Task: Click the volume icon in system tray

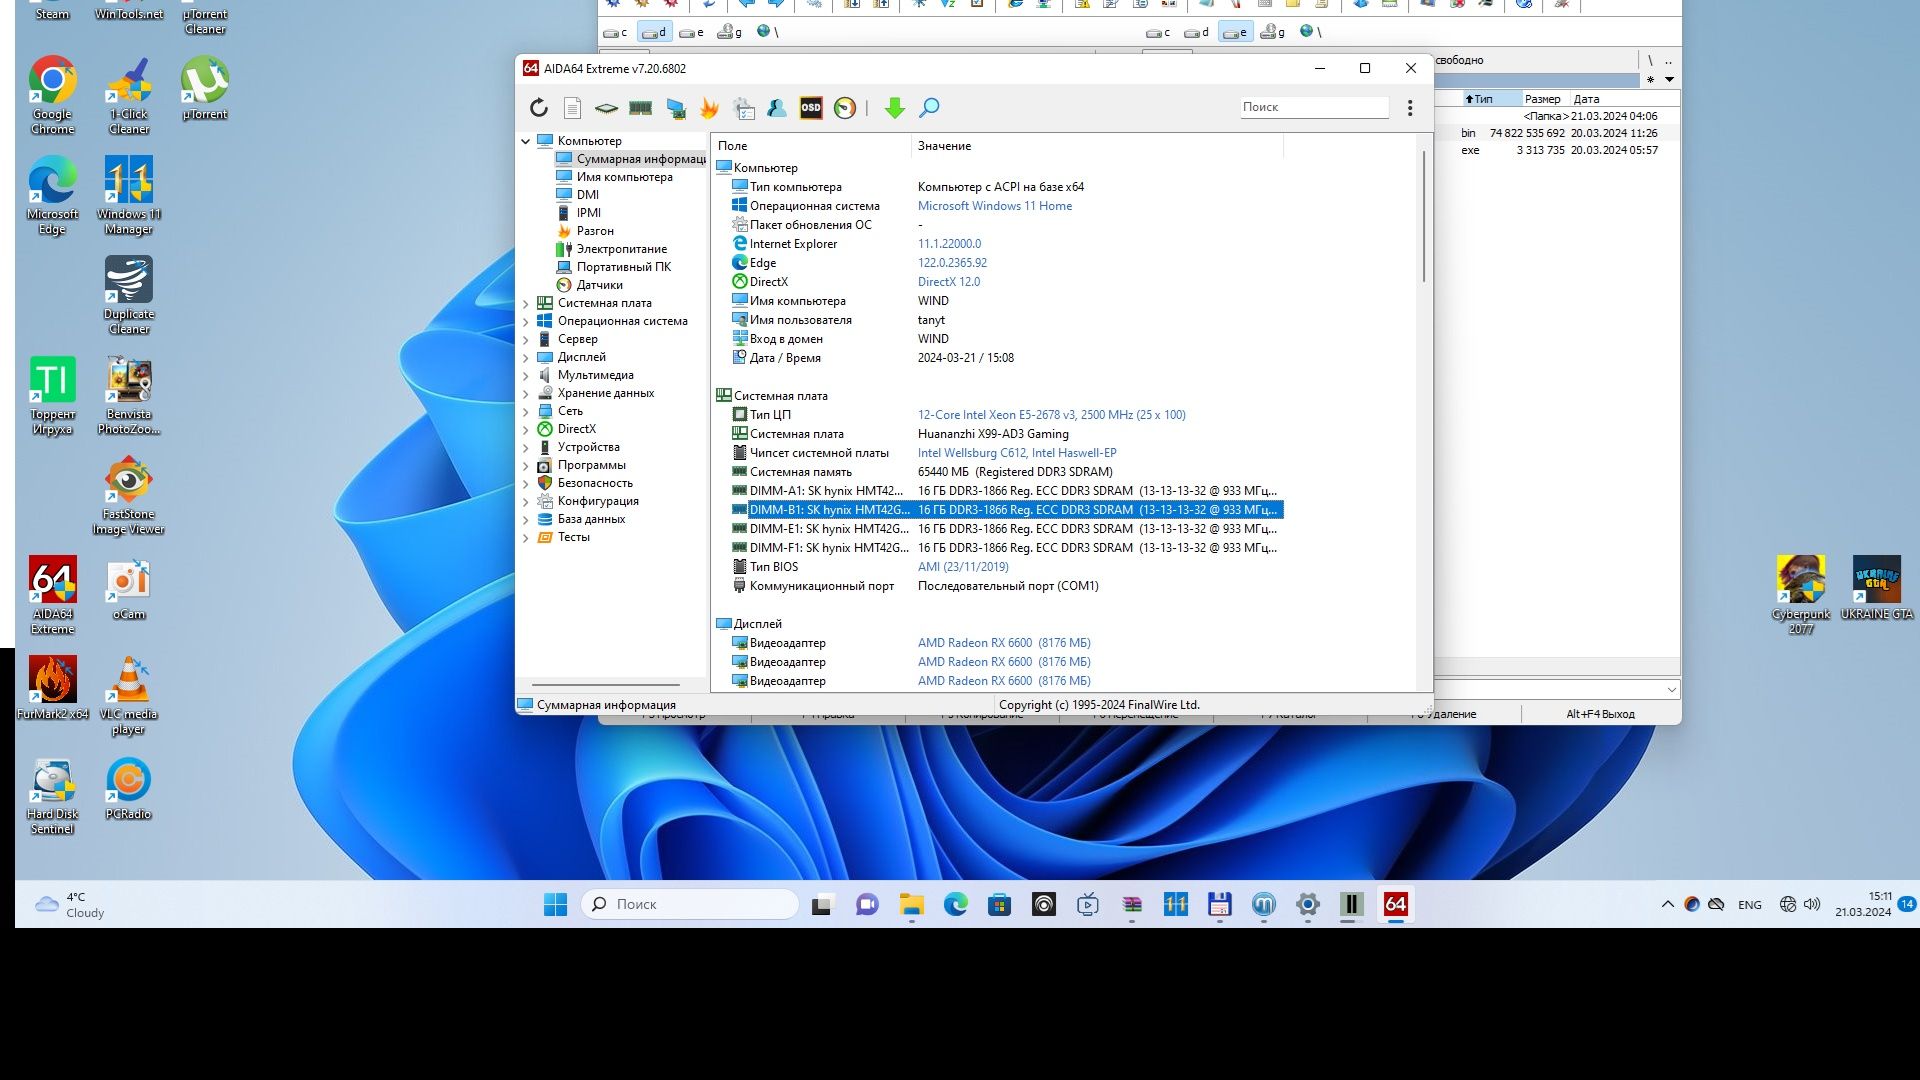Action: pyautogui.click(x=1812, y=904)
